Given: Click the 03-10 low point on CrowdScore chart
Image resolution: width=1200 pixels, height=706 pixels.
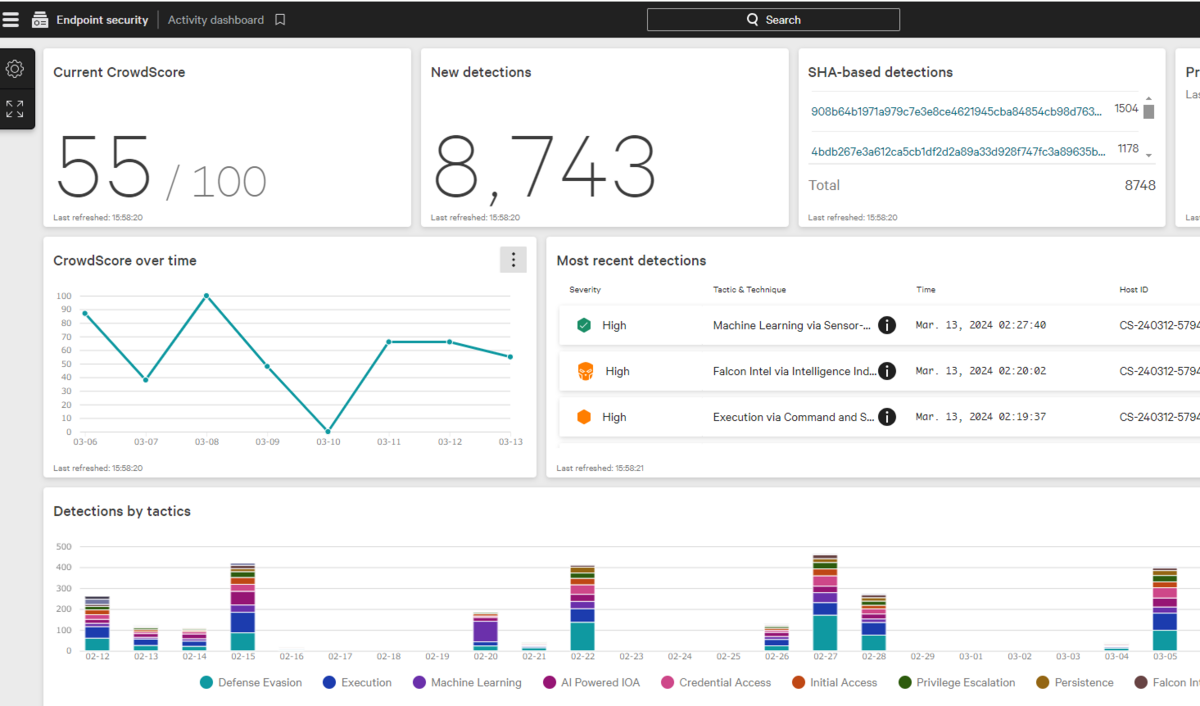Looking at the screenshot, I should click(328, 432).
